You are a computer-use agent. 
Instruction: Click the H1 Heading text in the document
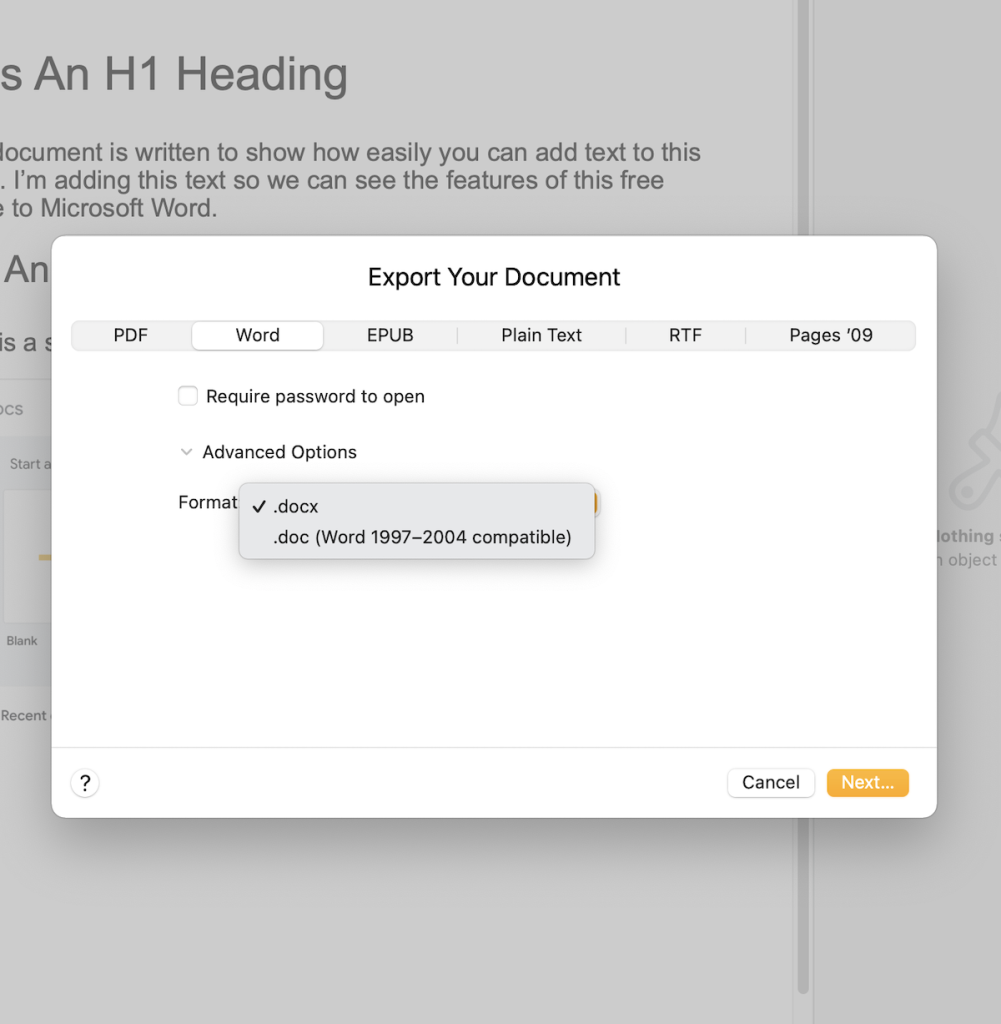pyautogui.click(x=174, y=74)
